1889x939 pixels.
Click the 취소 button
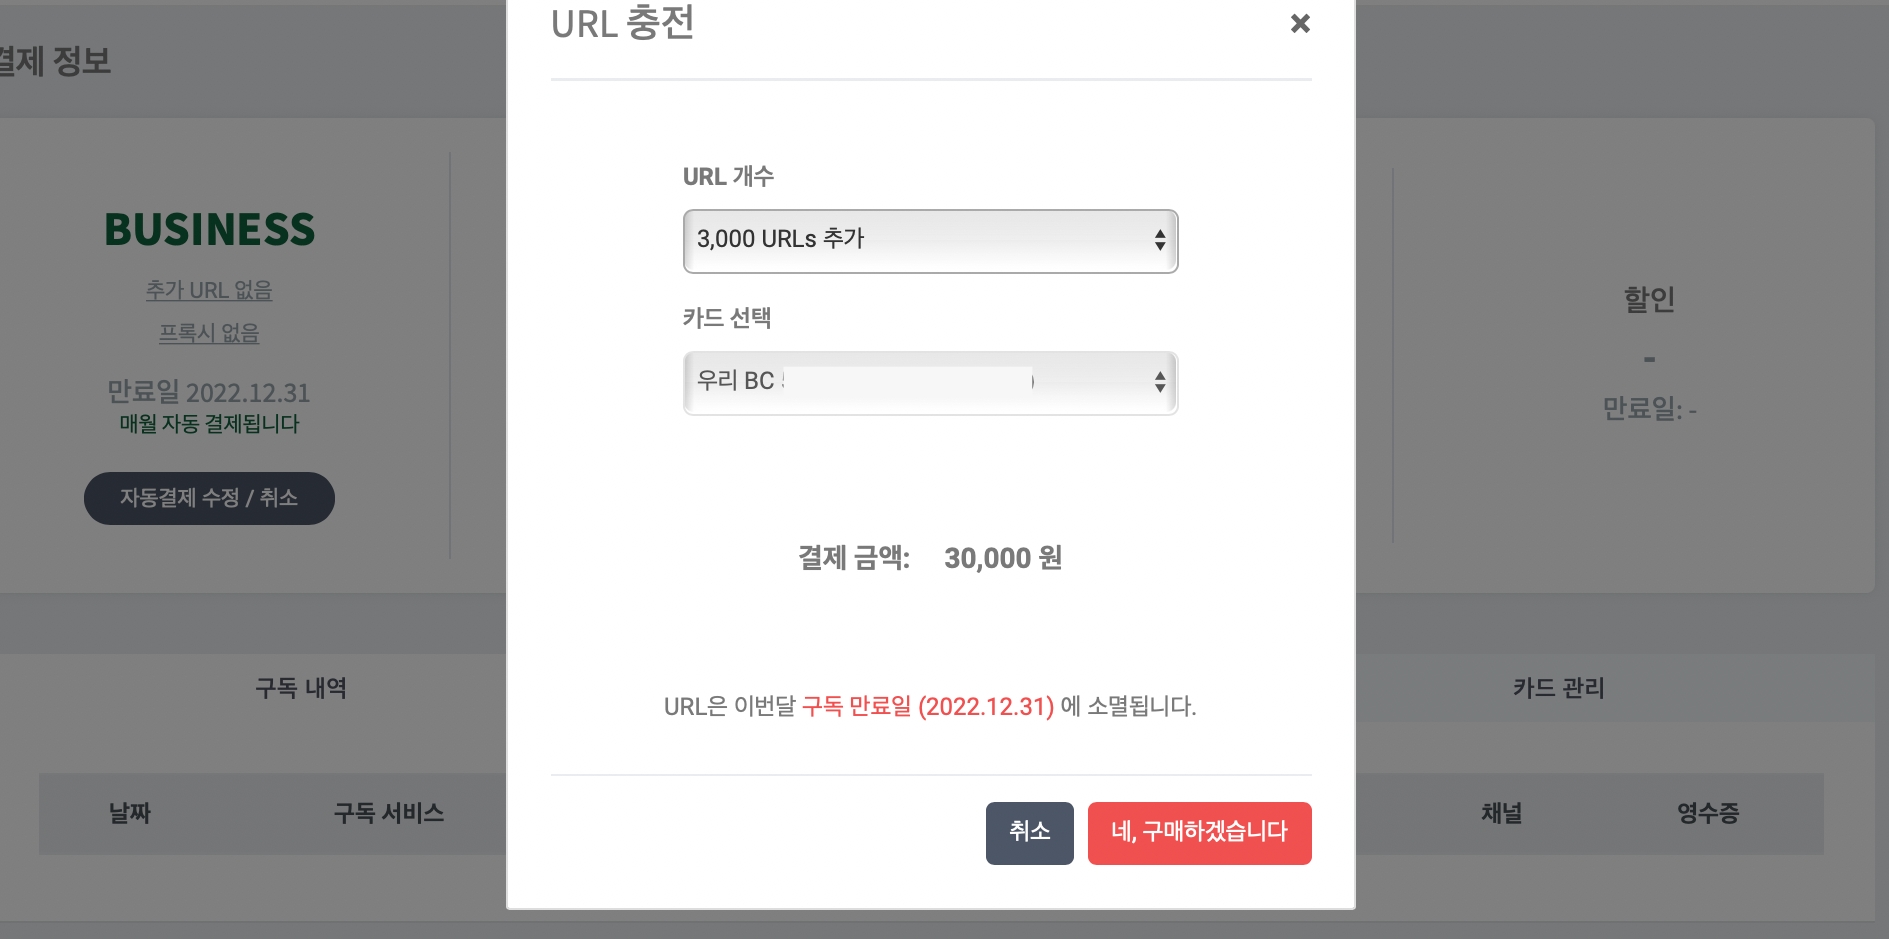click(1029, 832)
